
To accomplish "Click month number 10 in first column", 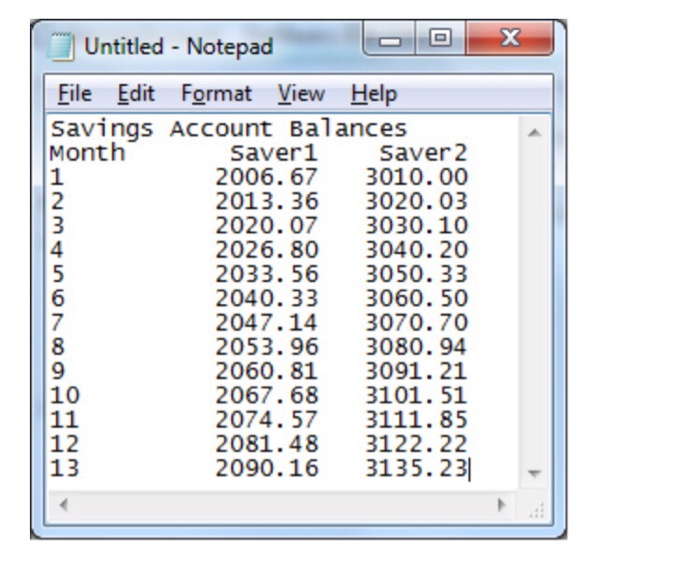I will (65, 396).
